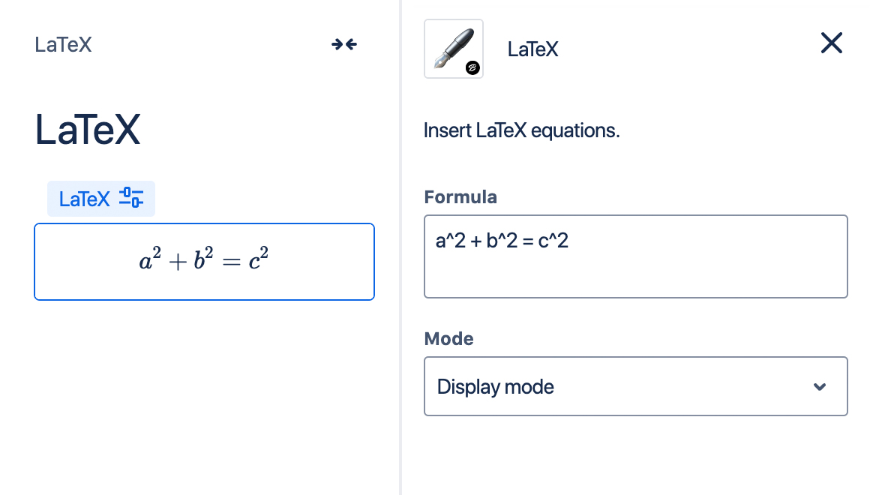870x495 pixels.
Task: Focus the Formula text field
Action: coord(635,268)
